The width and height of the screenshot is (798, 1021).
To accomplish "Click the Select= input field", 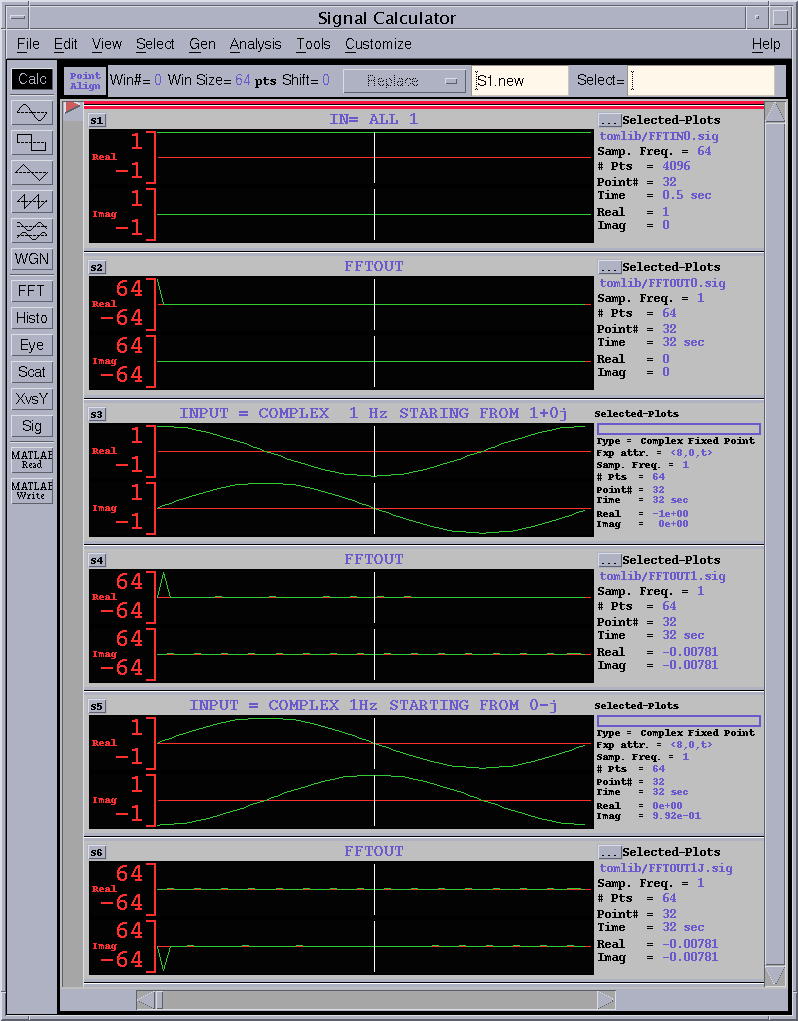I will 702,81.
